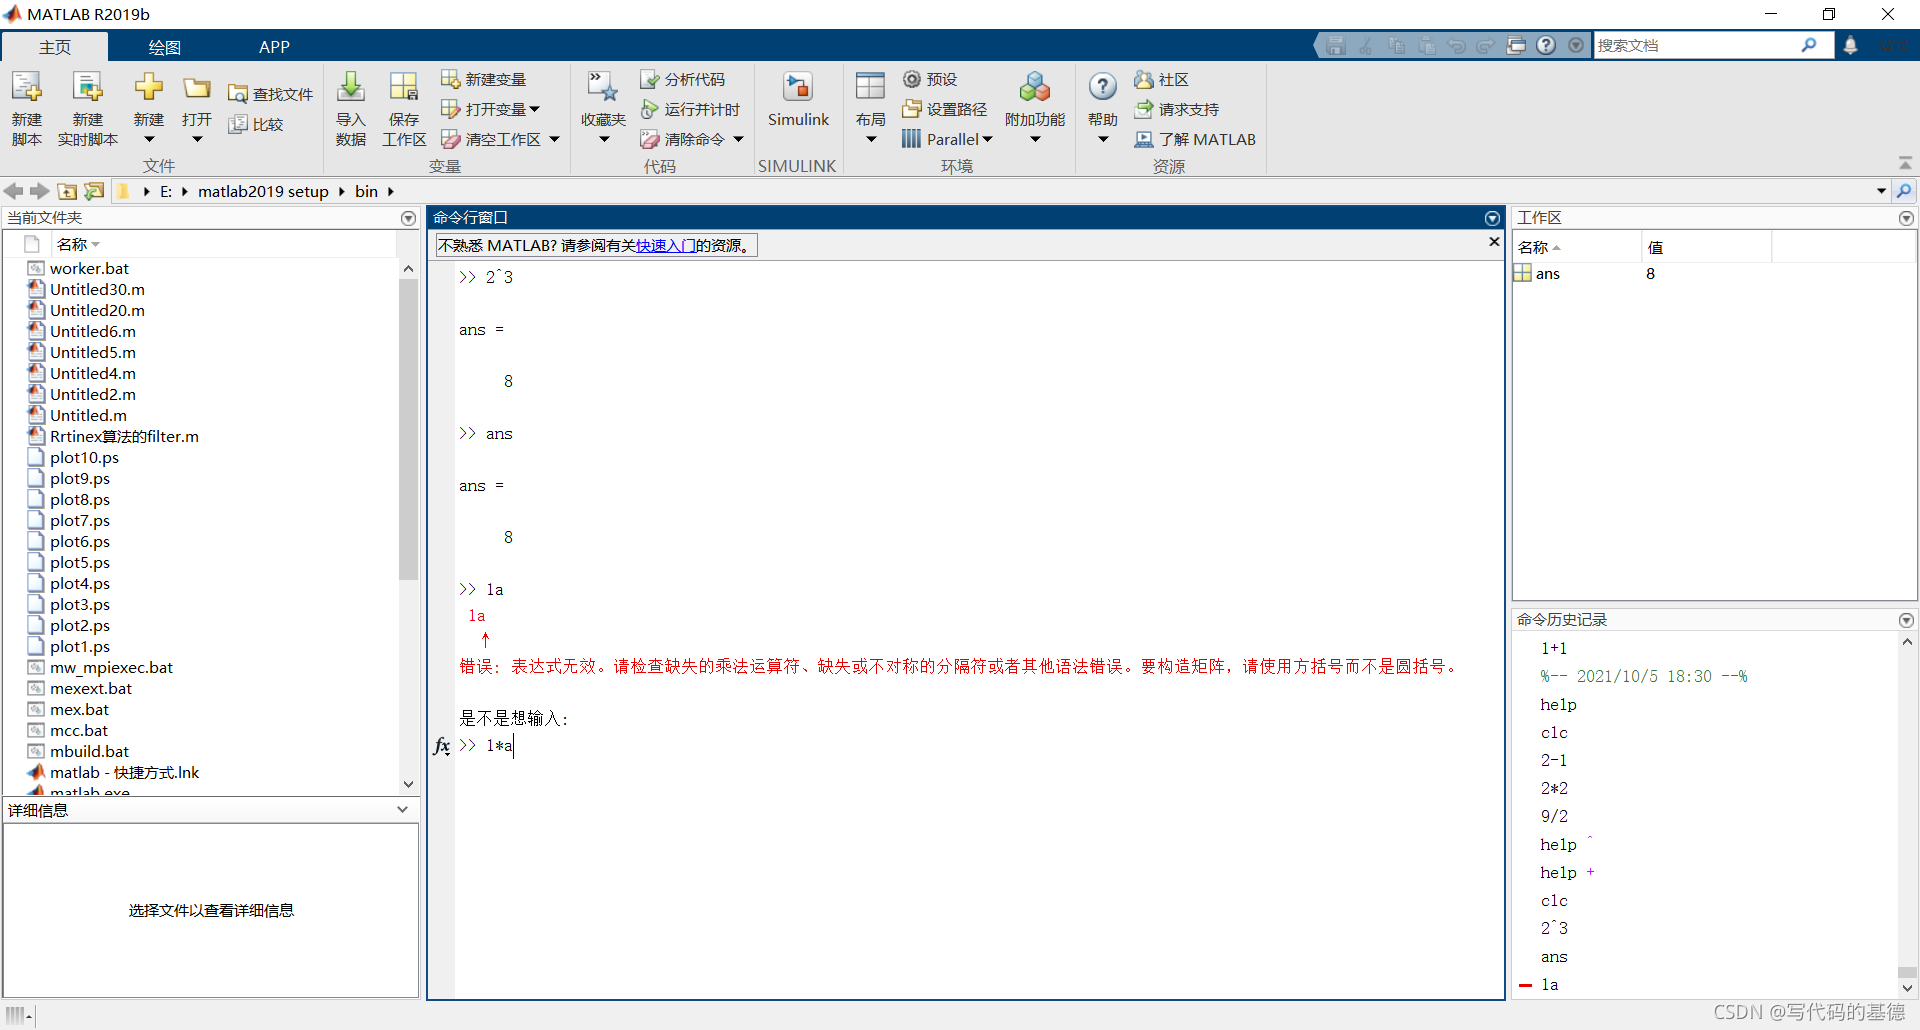The image size is (1920, 1030).
Task: Click the yellow plus New (新建) icon
Action: tap(149, 88)
